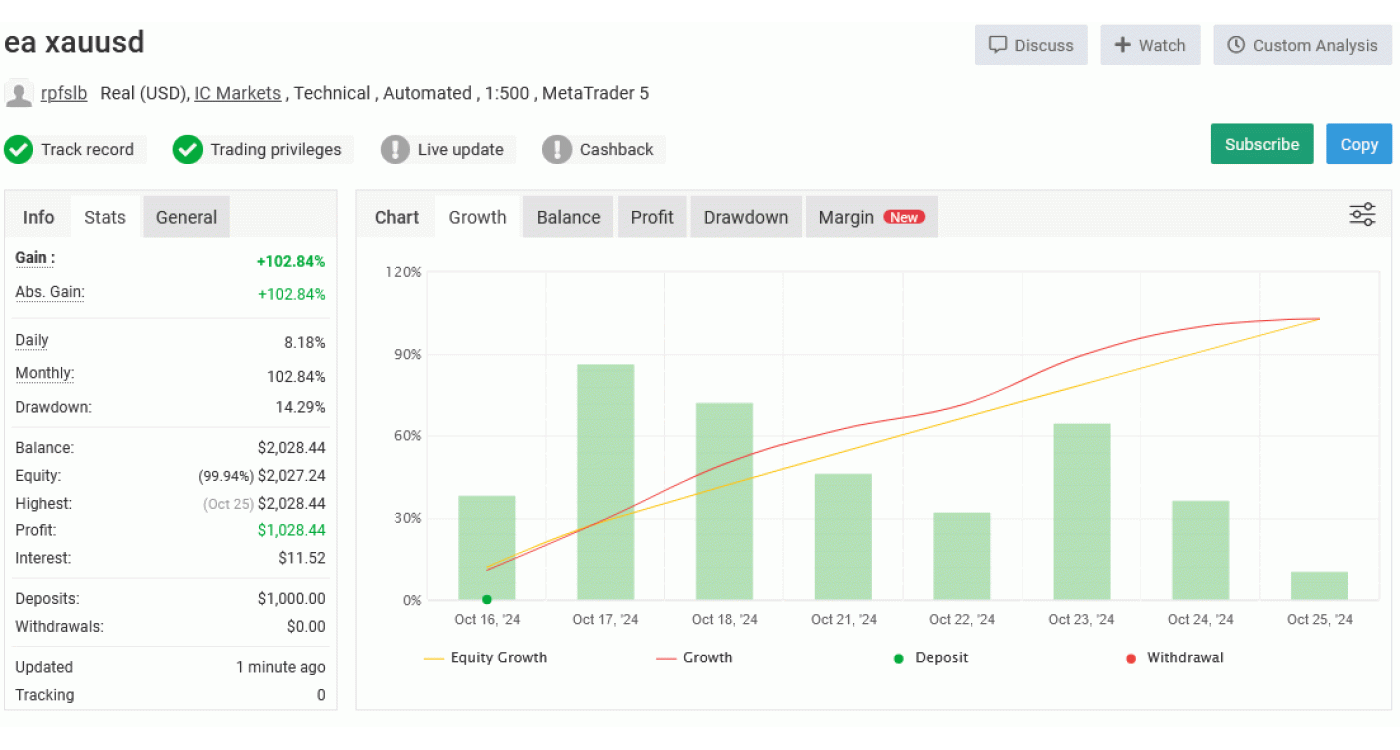1400x750 pixels.
Task: Toggle Equity Growth series in legend
Action: pyautogui.click(x=486, y=658)
